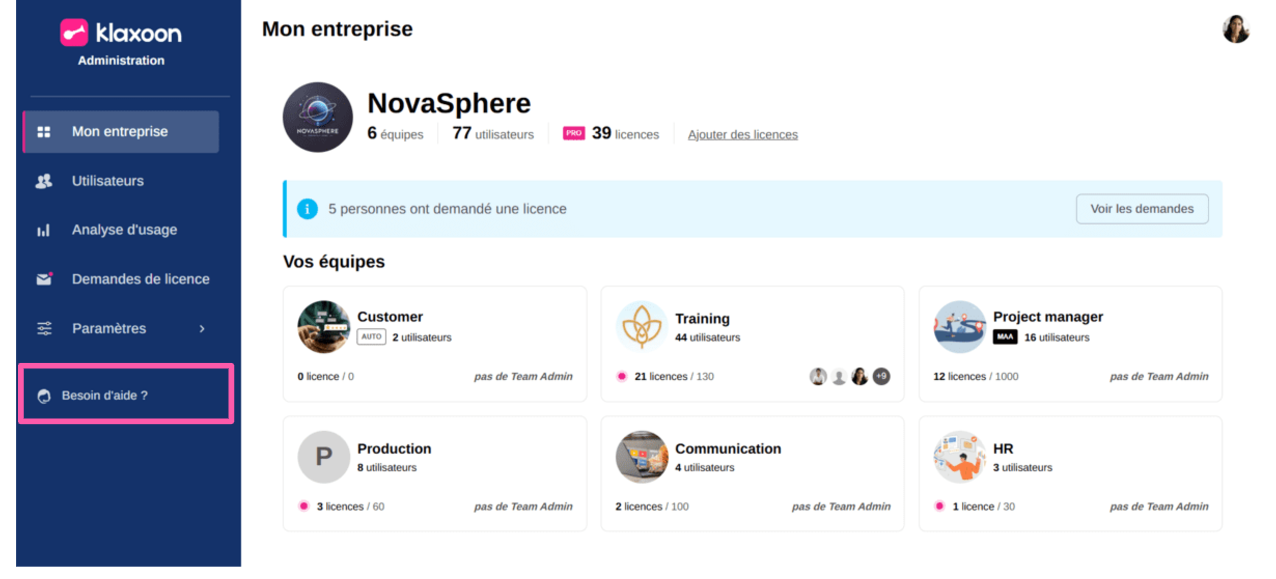
Task: Expand Paramètres submenu chevron
Action: click(x=202, y=329)
